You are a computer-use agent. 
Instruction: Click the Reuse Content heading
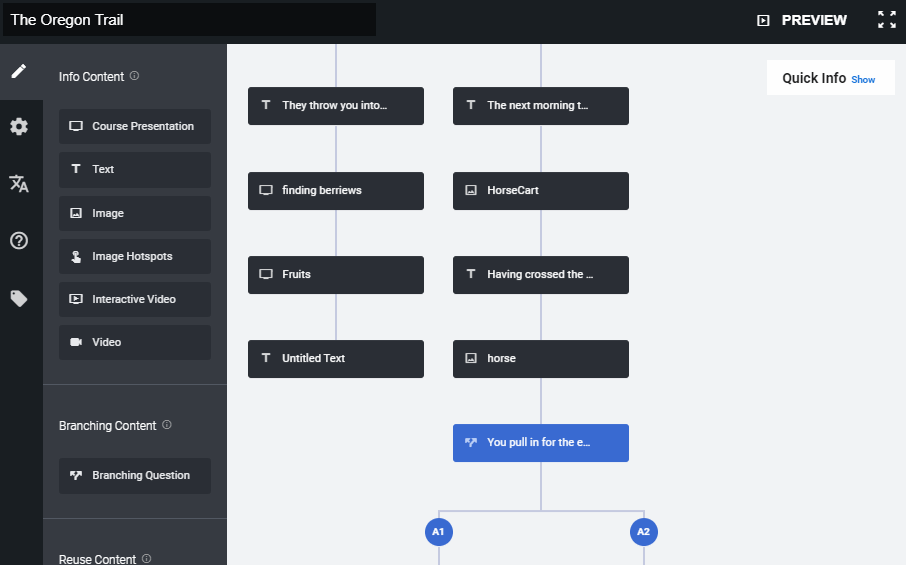[97, 559]
